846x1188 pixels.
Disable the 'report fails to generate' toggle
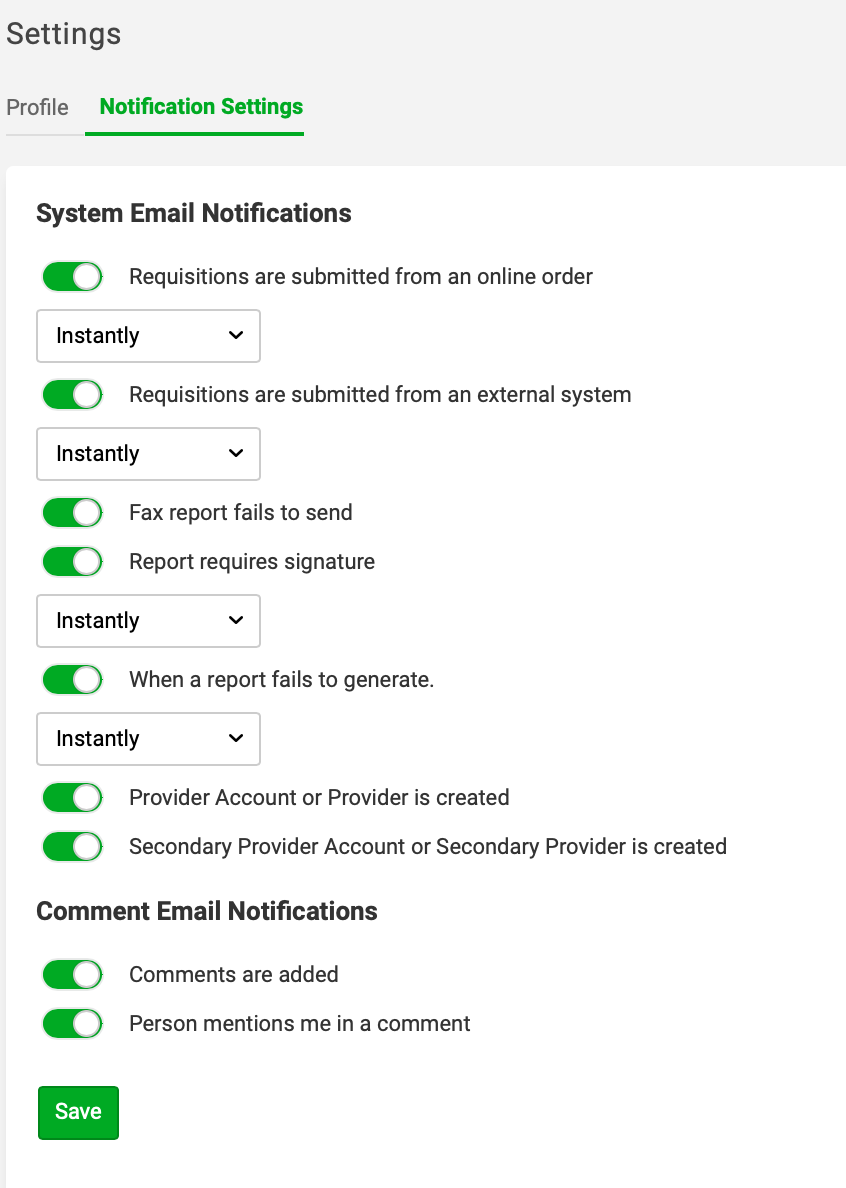73,680
